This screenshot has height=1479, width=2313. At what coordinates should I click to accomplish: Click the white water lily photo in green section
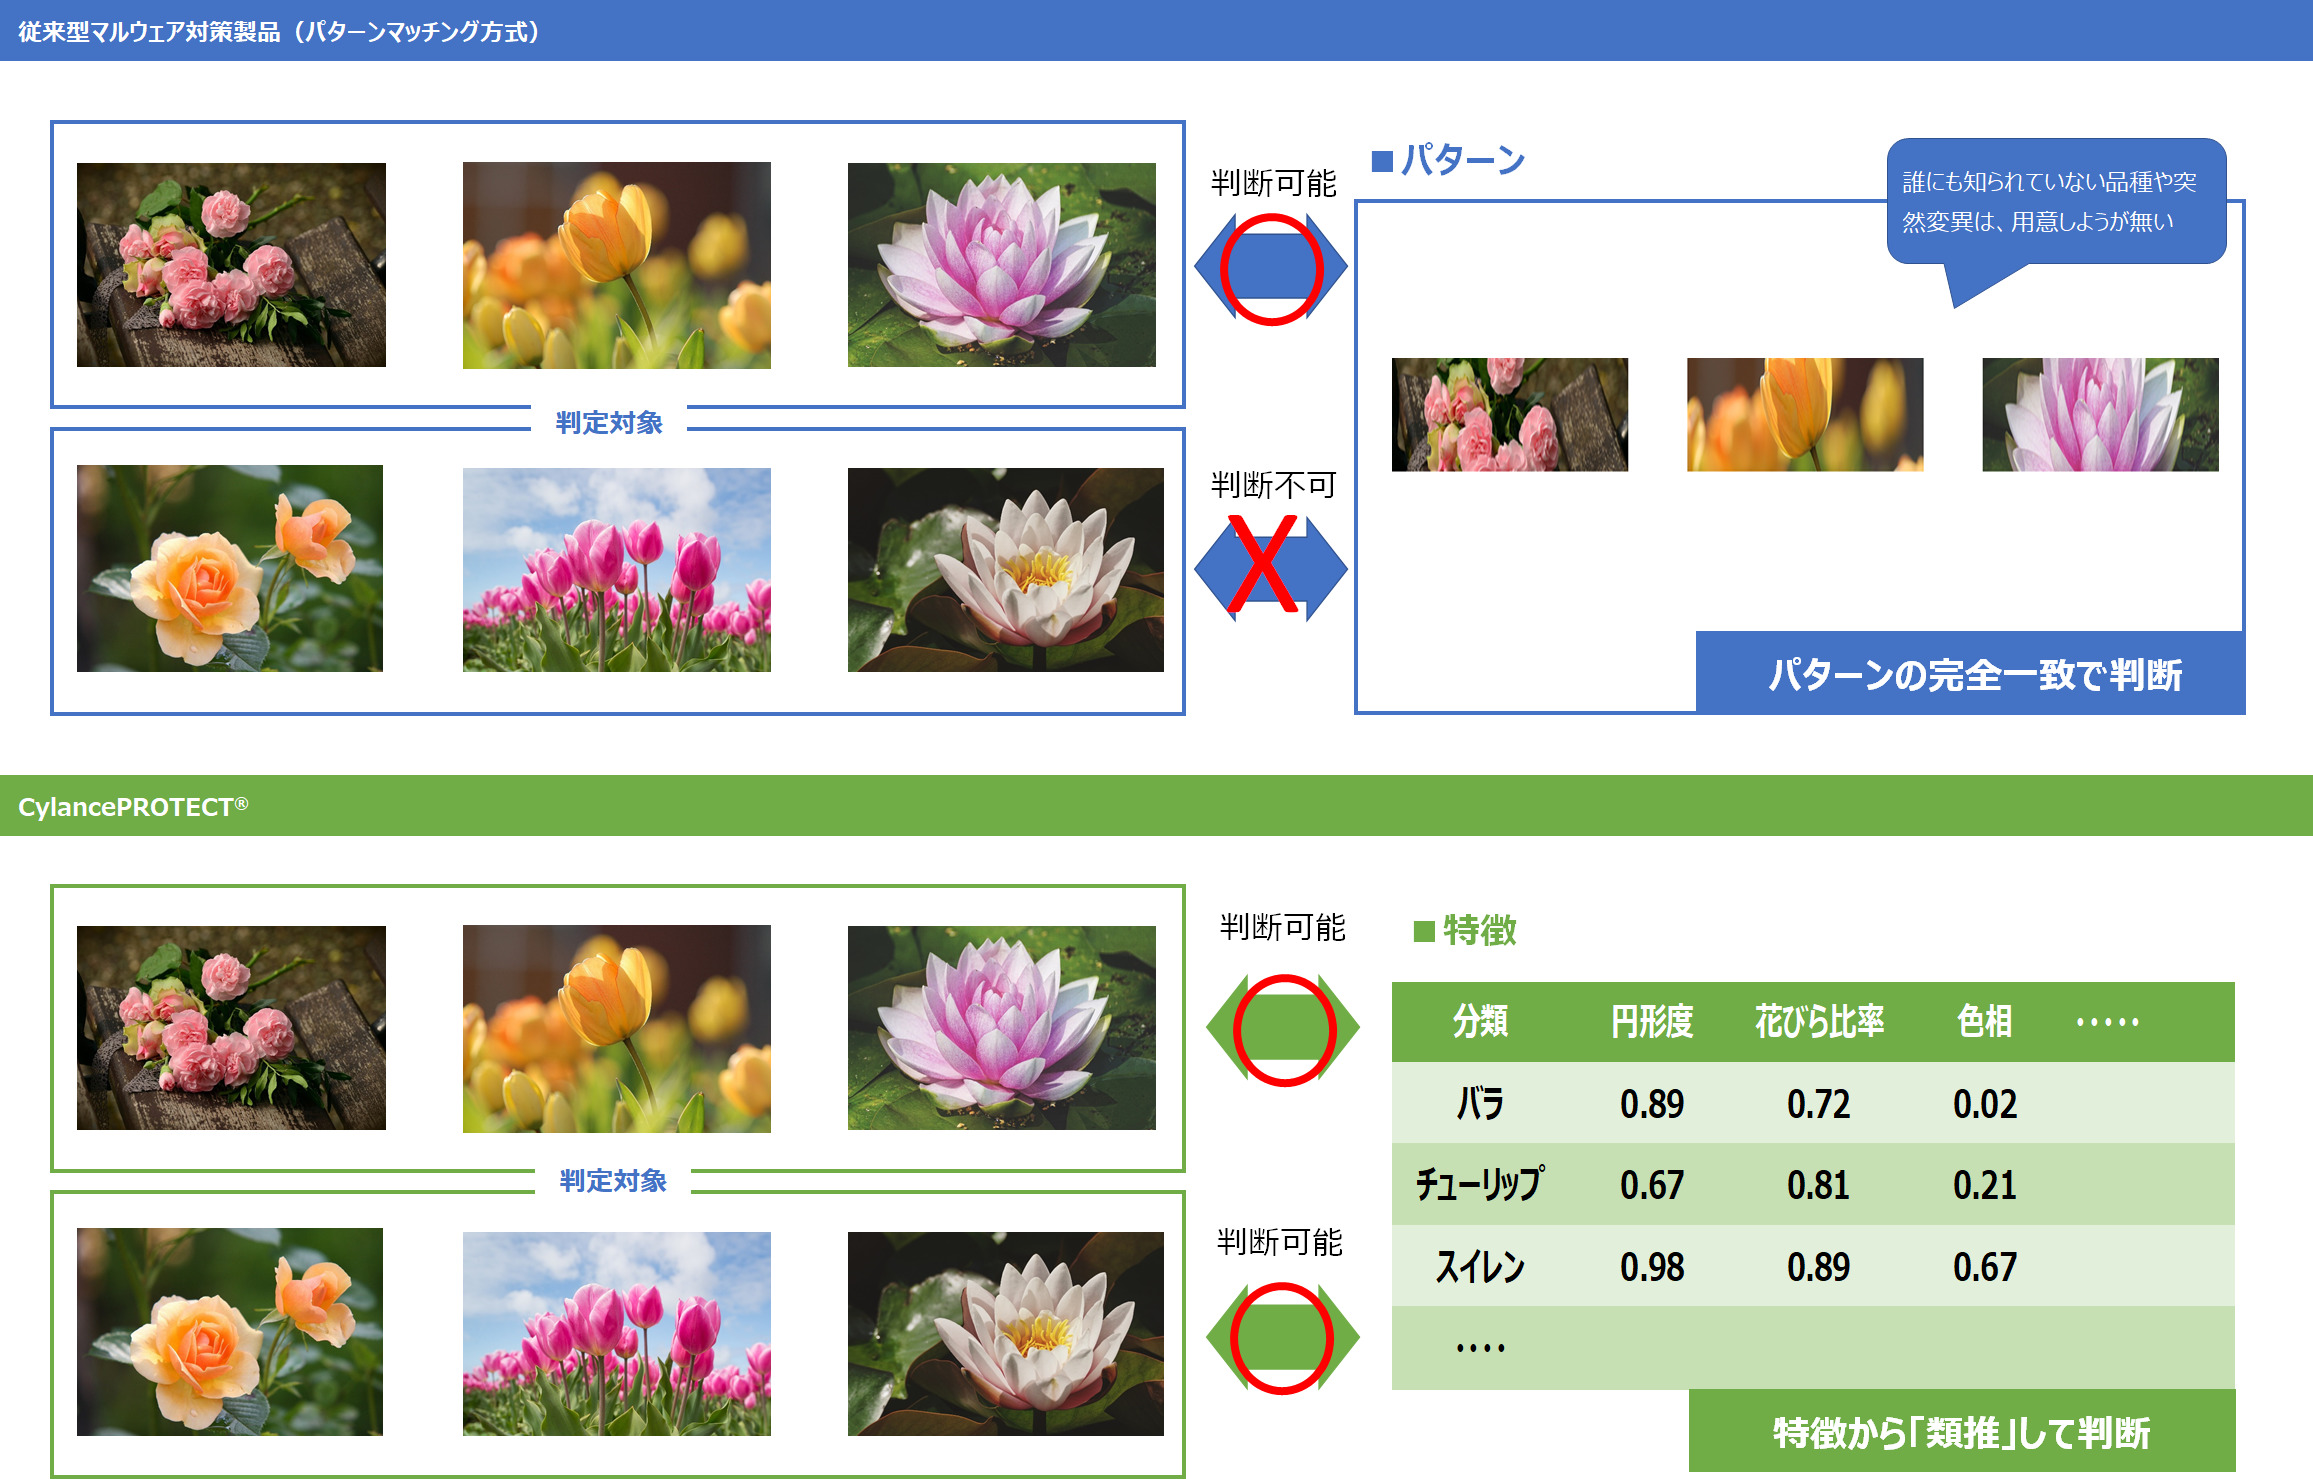tap(1005, 1333)
